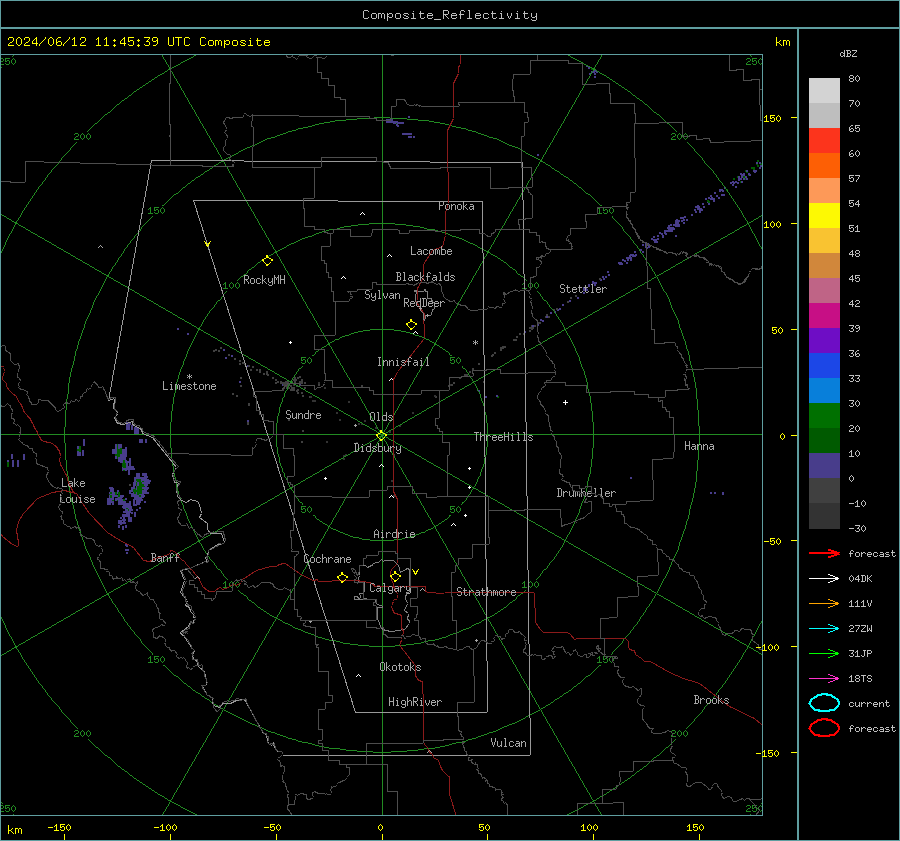The height and width of the screenshot is (841, 900).
Task: Click the Didsbury city label
Action: point(377,448)
